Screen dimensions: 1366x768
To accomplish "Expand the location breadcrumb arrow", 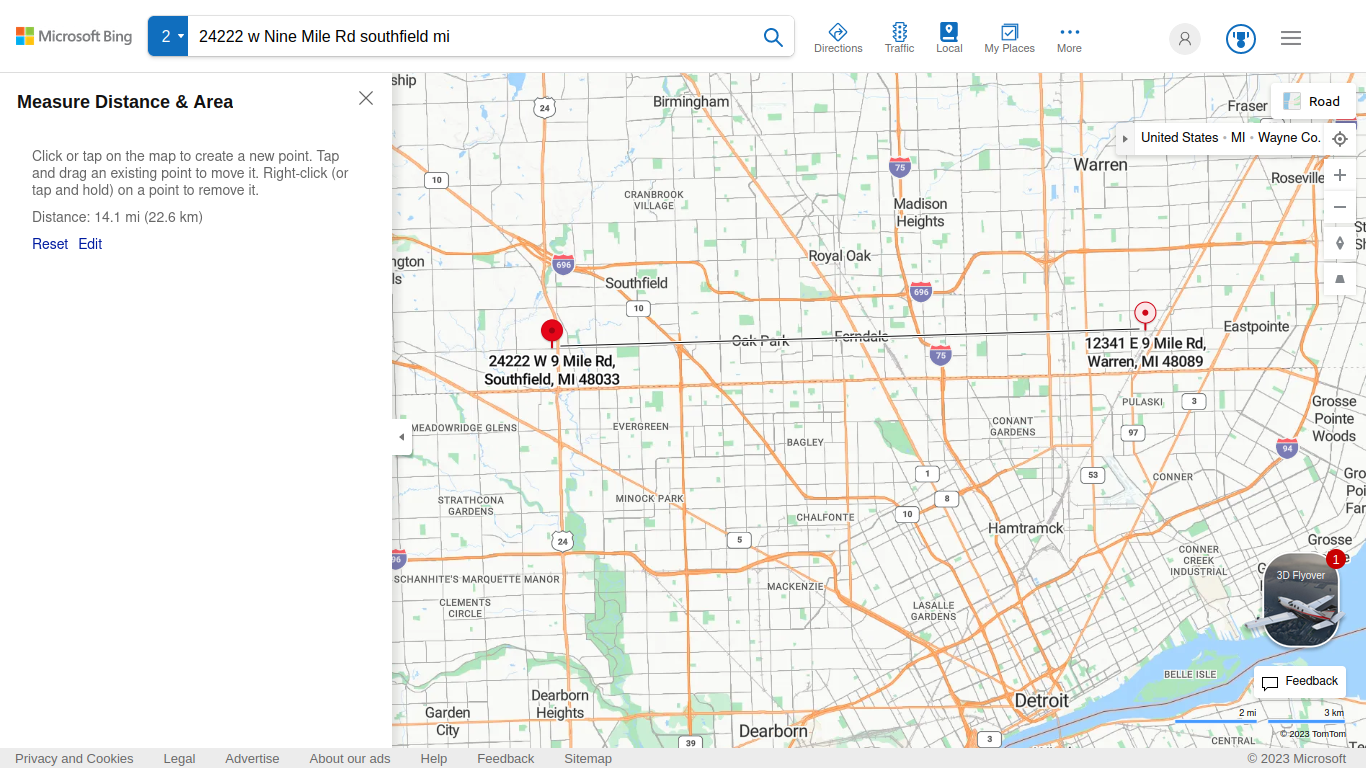I will [x=1125, y=138].
